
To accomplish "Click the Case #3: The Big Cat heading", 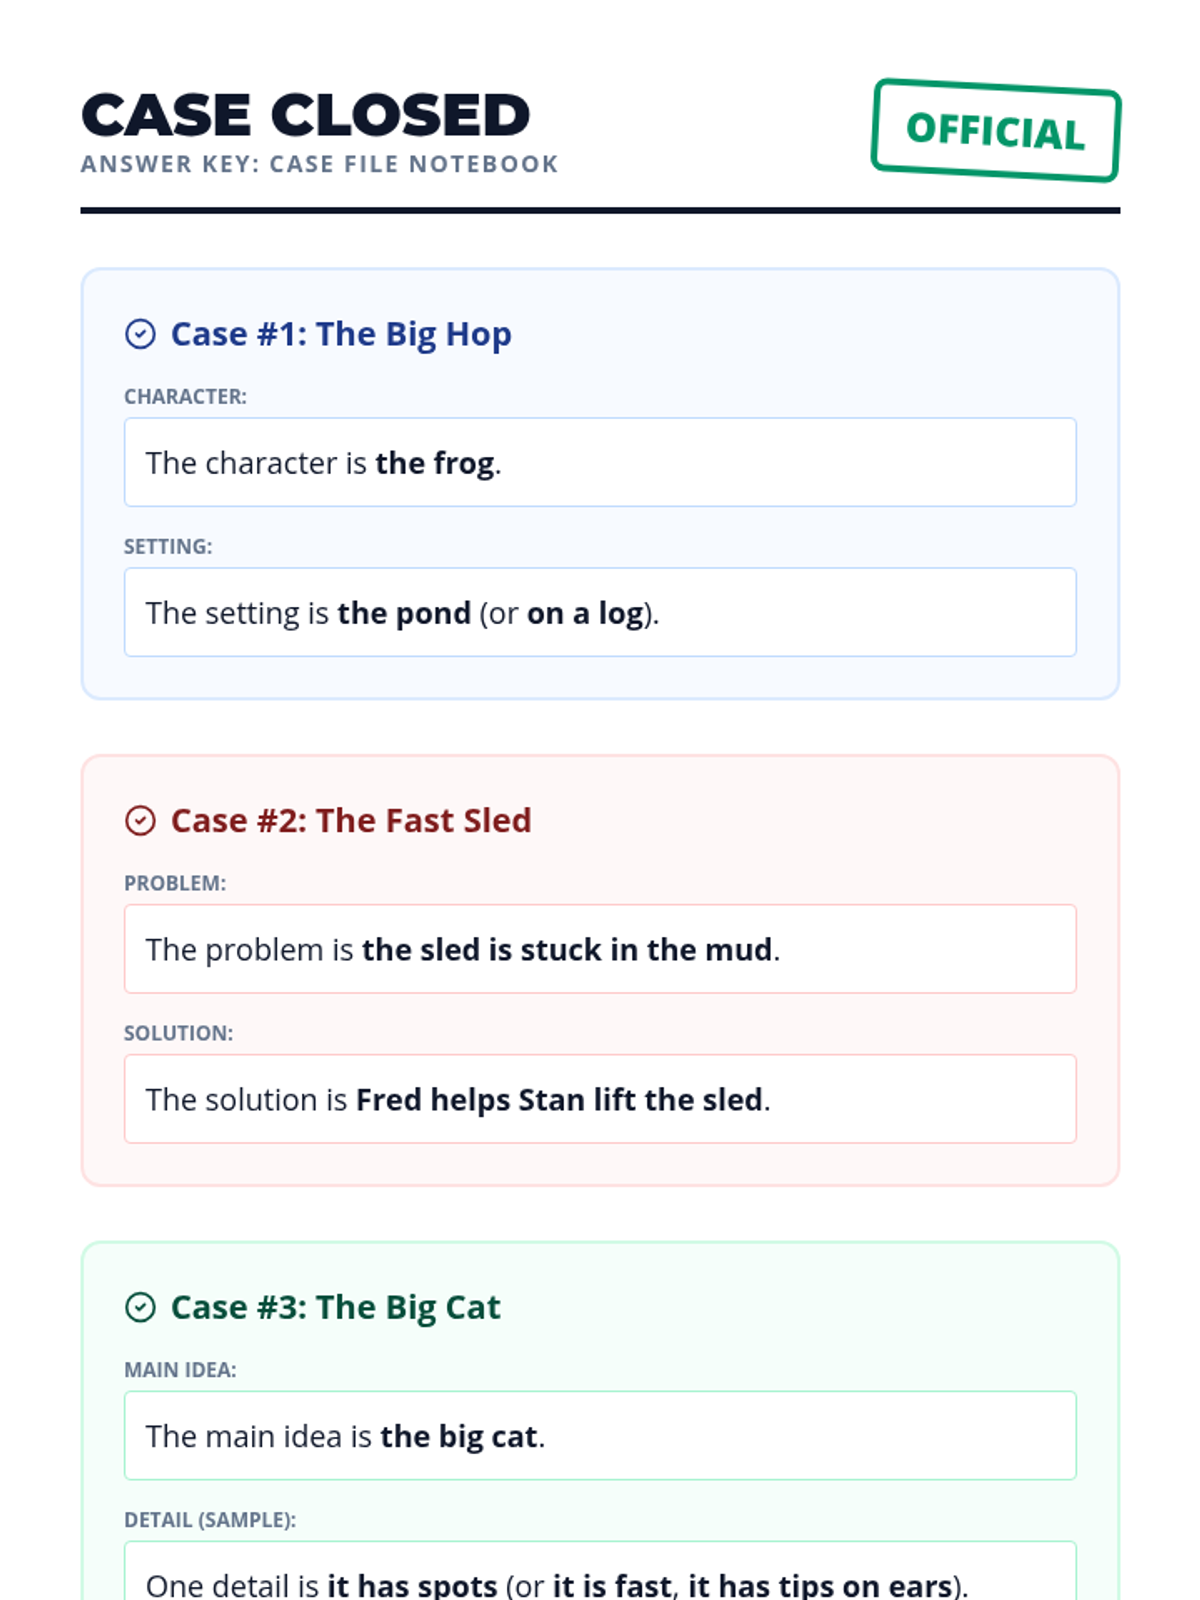I will coord(335,1308).
